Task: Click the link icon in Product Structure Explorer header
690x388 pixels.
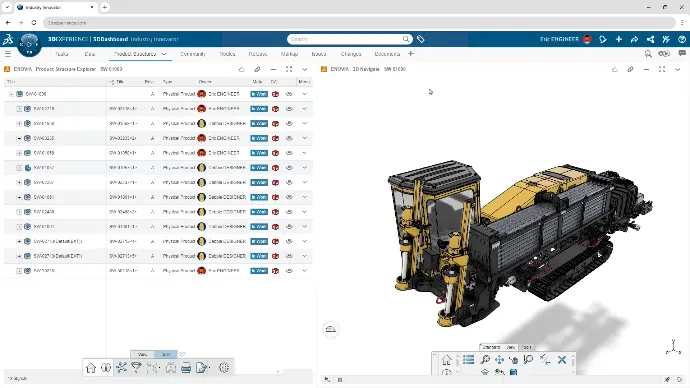Action: click(x=257, y=69)
